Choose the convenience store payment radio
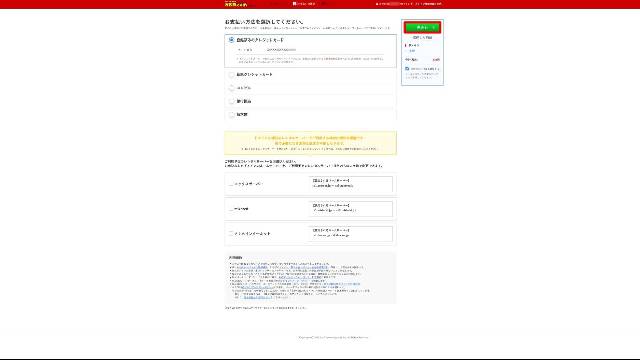Image resolution: width=640 pixels, height=360 pixels. [231, 88]
